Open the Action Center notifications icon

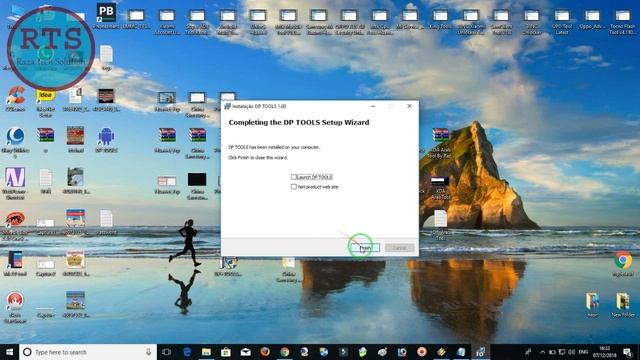tap(628, 352)
